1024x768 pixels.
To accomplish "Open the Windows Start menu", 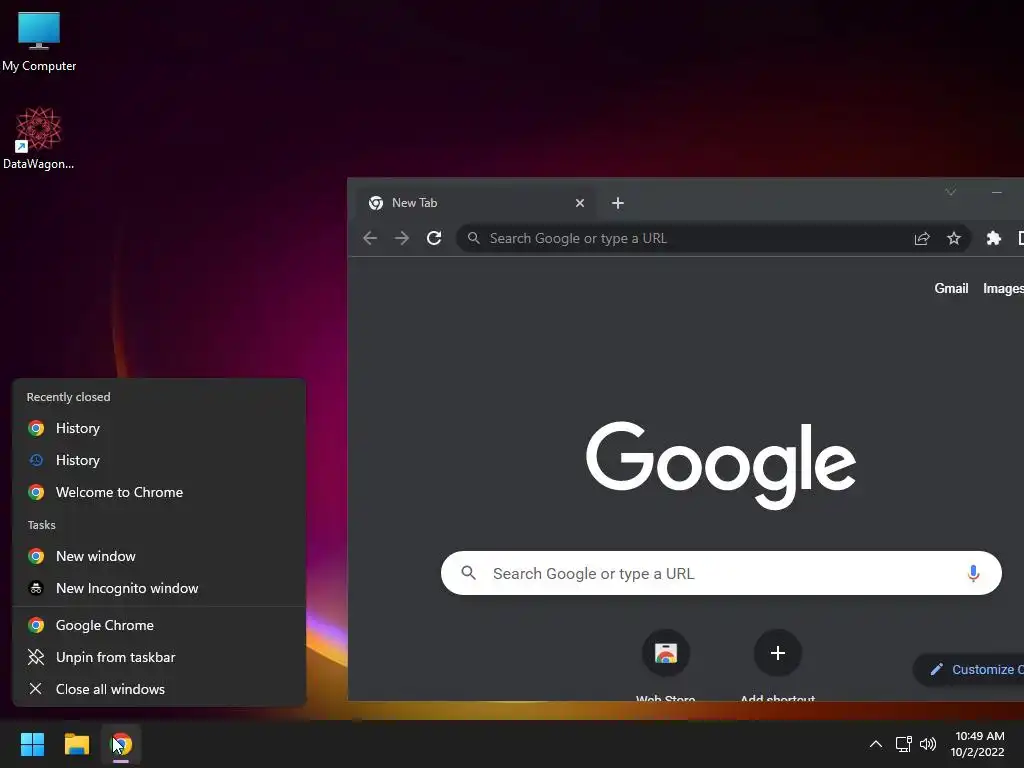I will click(32, 744).
